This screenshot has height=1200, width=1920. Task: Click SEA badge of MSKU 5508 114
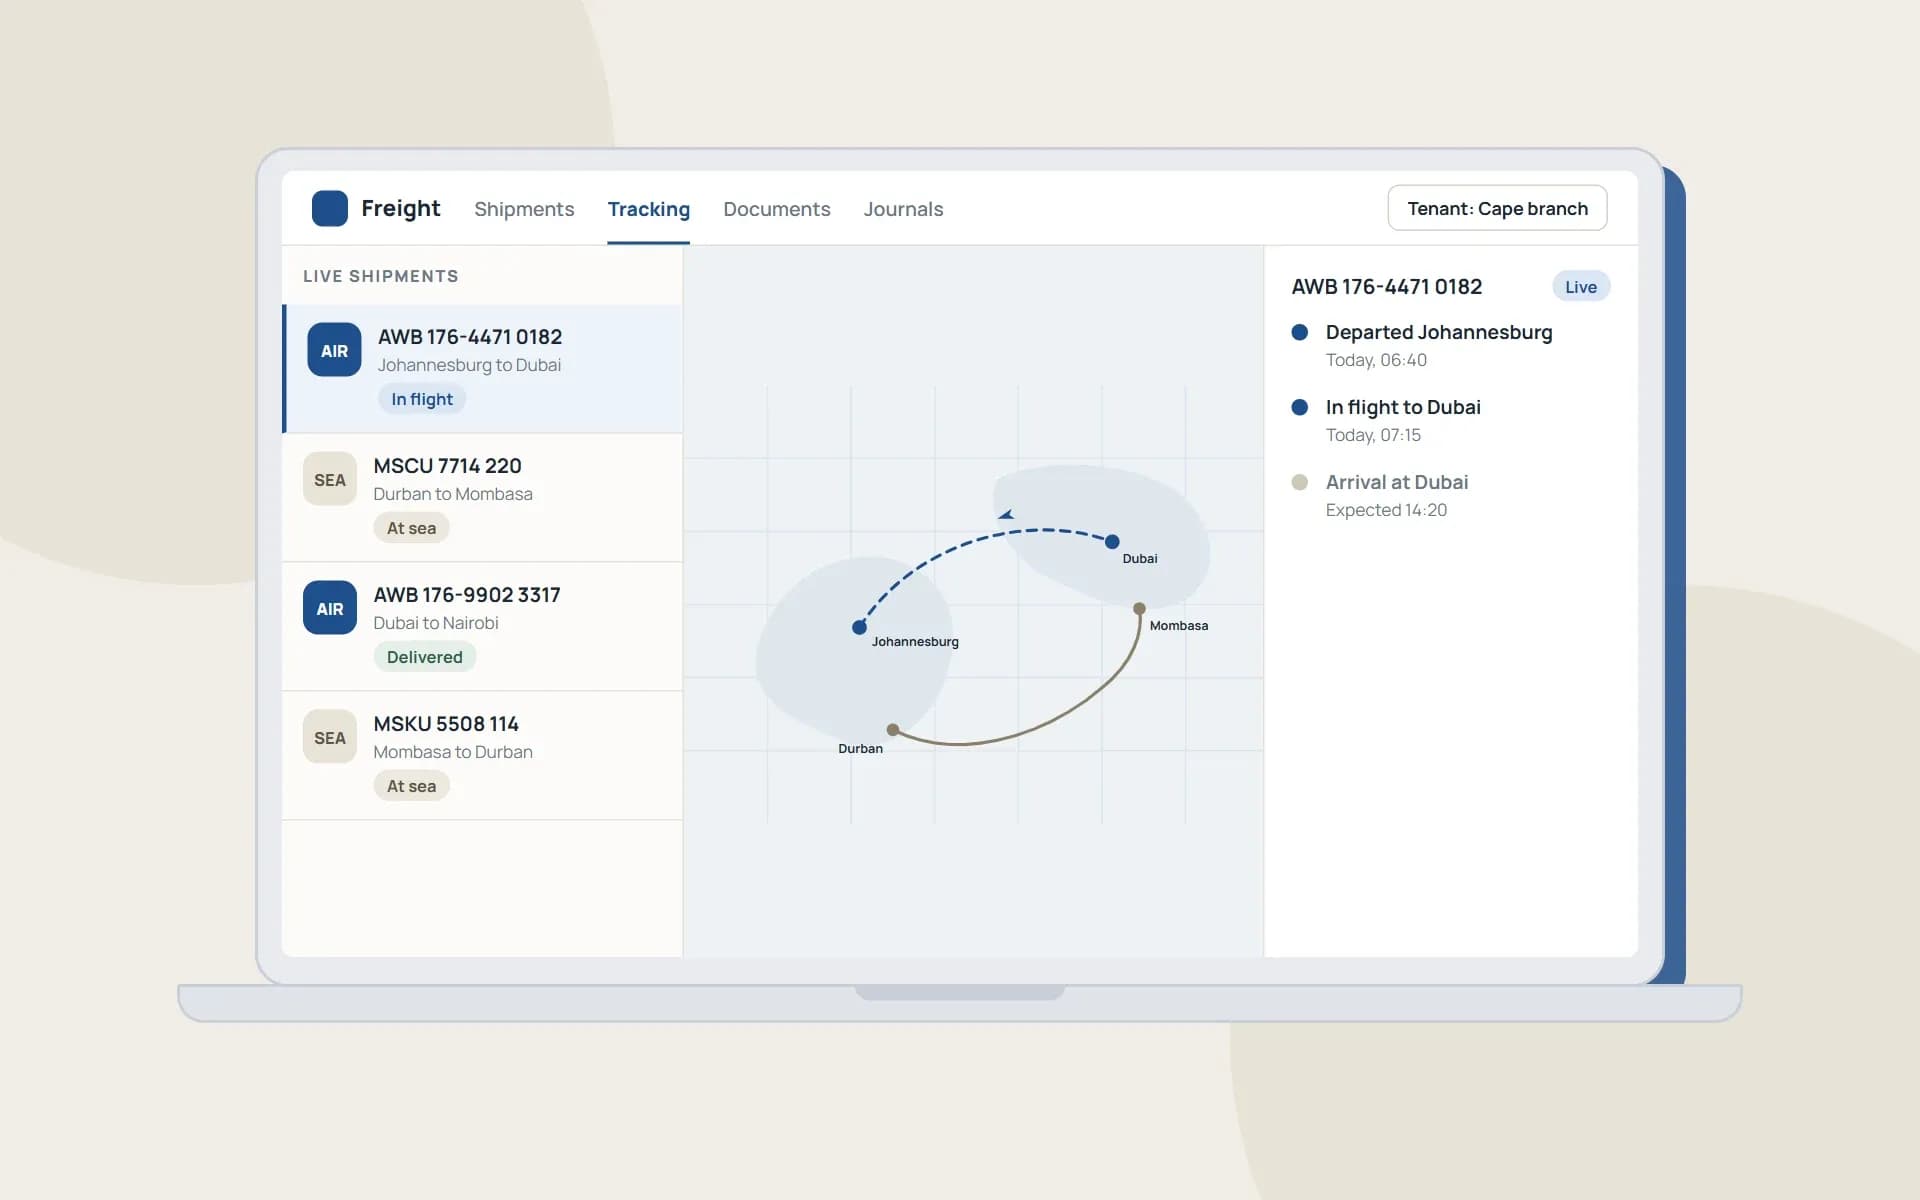click(330, 737)
